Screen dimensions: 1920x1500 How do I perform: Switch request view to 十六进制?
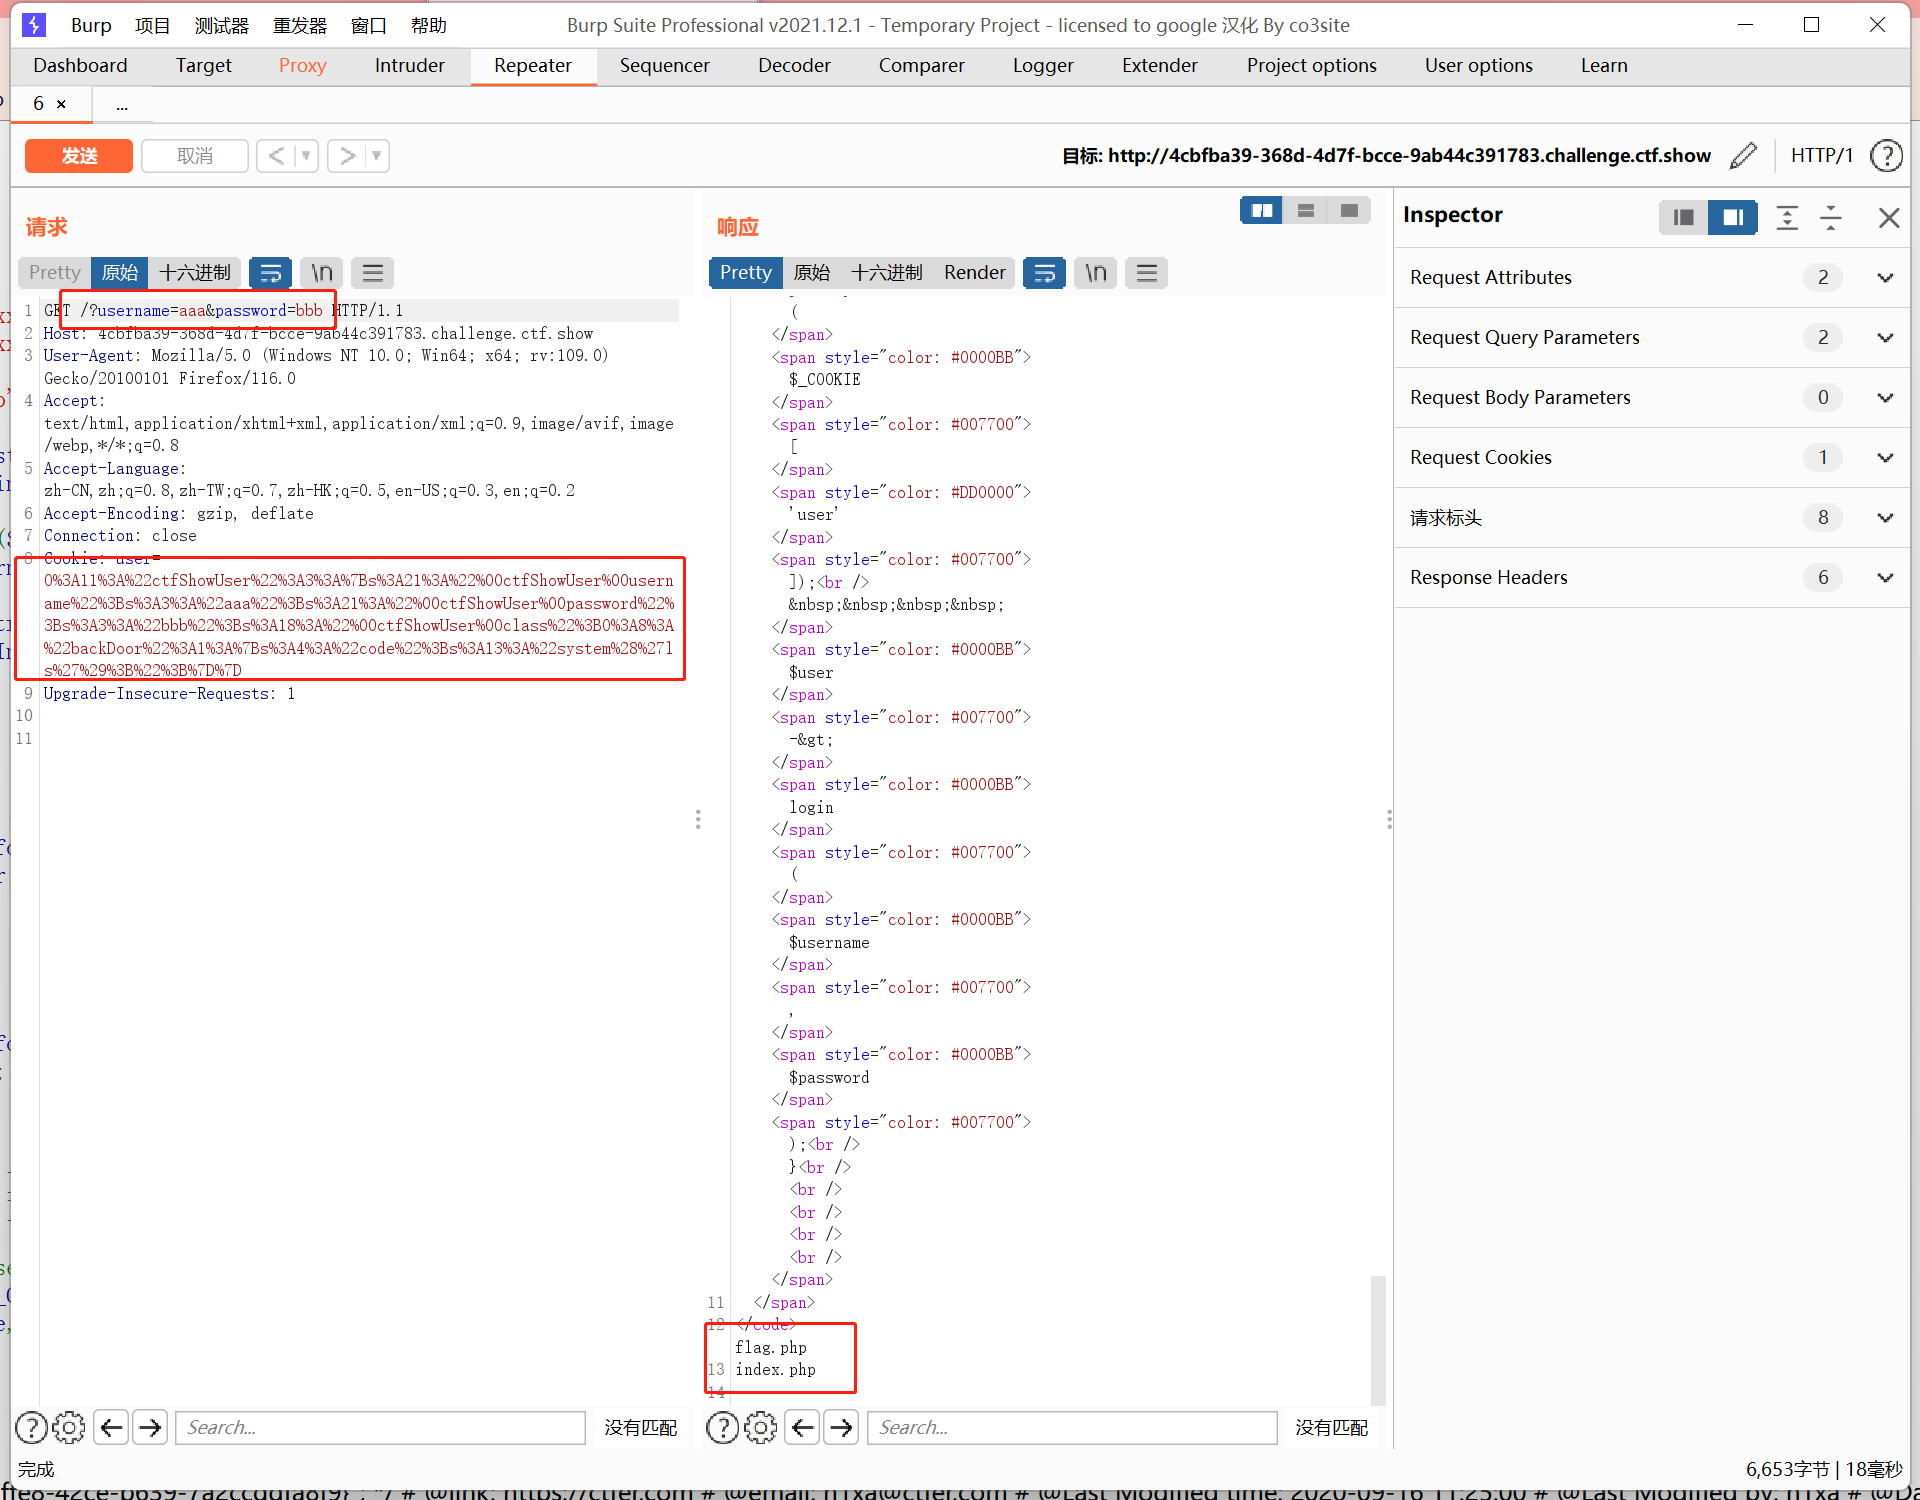click(x=195, y=273)
